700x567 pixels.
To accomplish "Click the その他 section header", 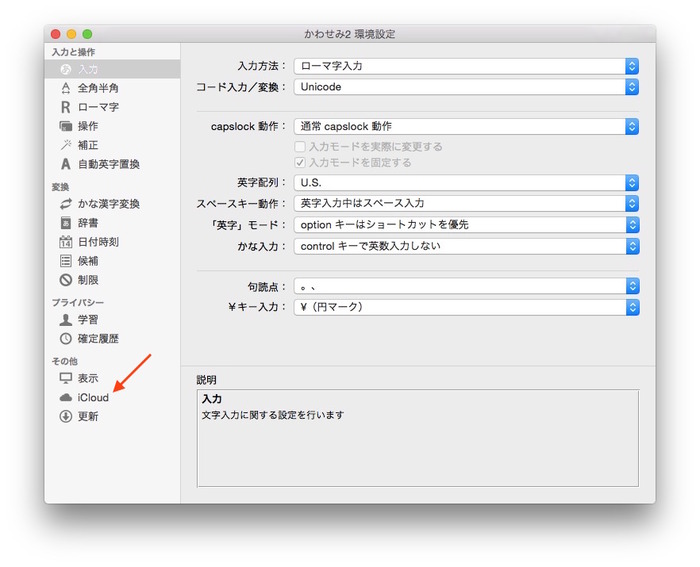I will (65, 361).
